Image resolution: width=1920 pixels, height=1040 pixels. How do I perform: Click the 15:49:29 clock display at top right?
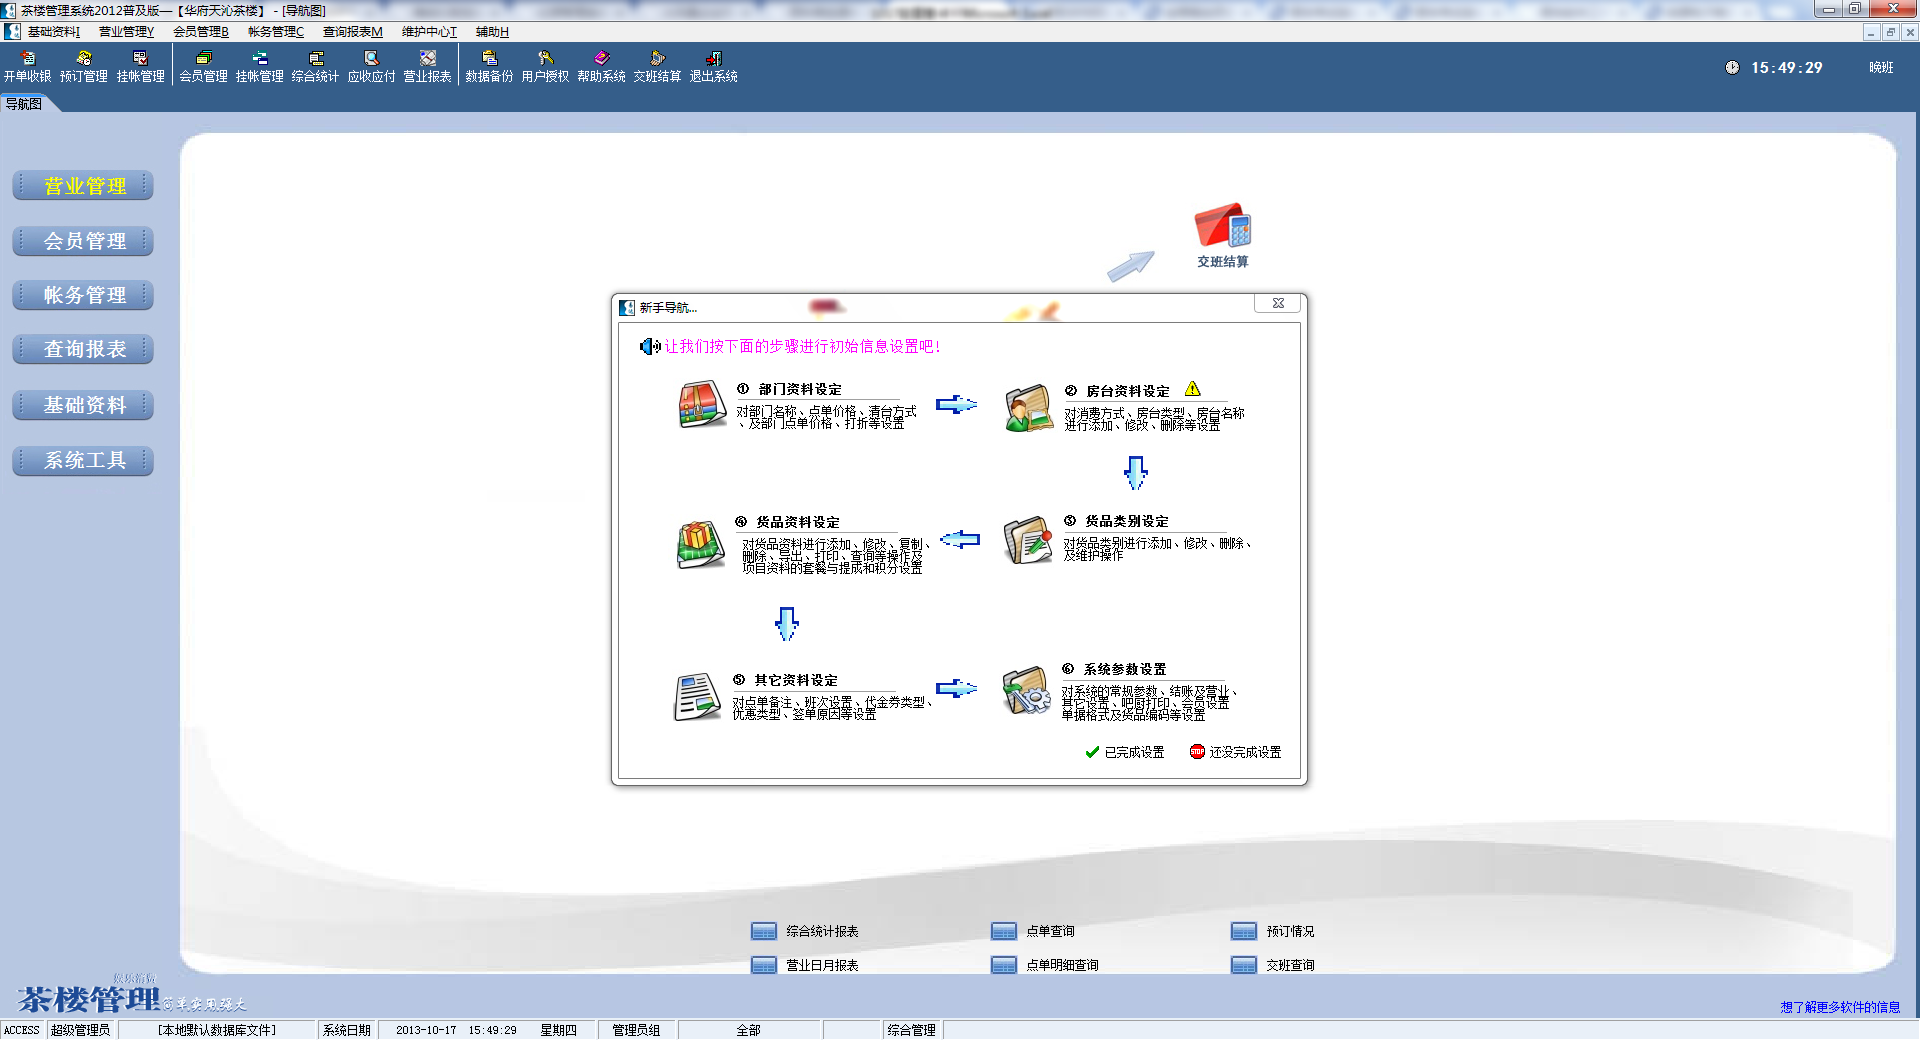point(1786,68)
